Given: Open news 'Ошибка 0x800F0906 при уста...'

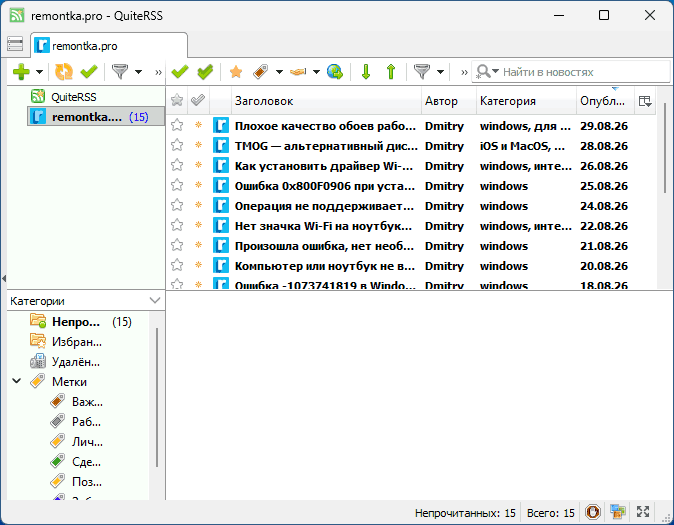Looking at the screenshot, I should point(325,186).
